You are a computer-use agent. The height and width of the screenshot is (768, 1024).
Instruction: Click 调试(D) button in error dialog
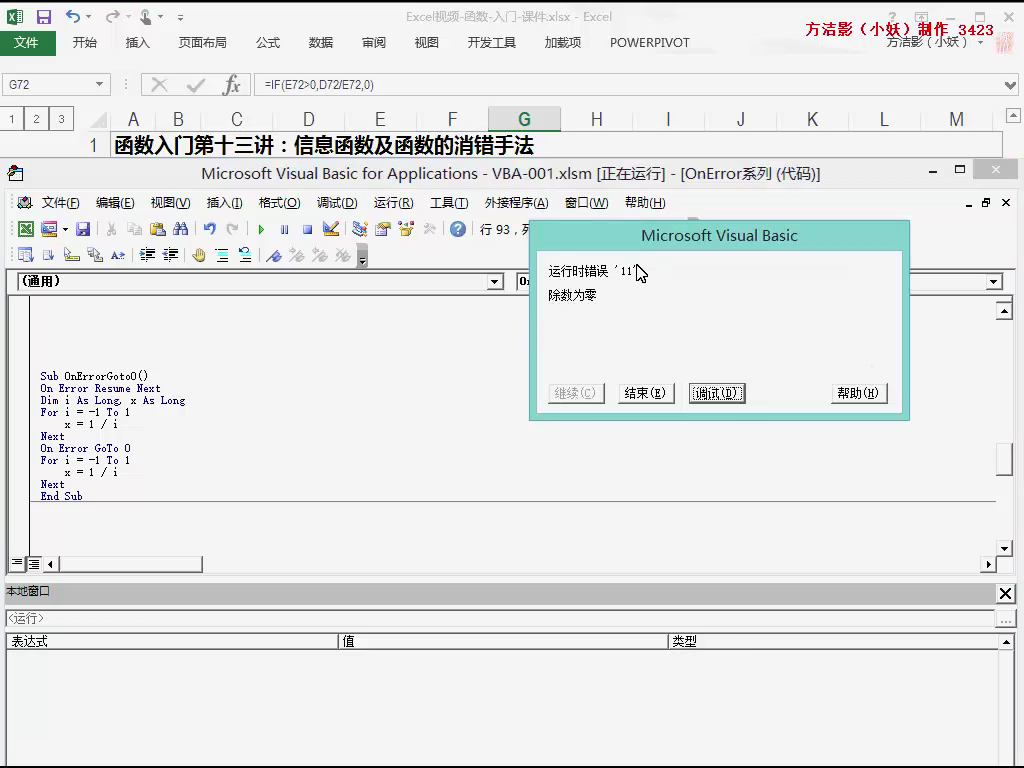pyautogui.click(x=717, y=393)
